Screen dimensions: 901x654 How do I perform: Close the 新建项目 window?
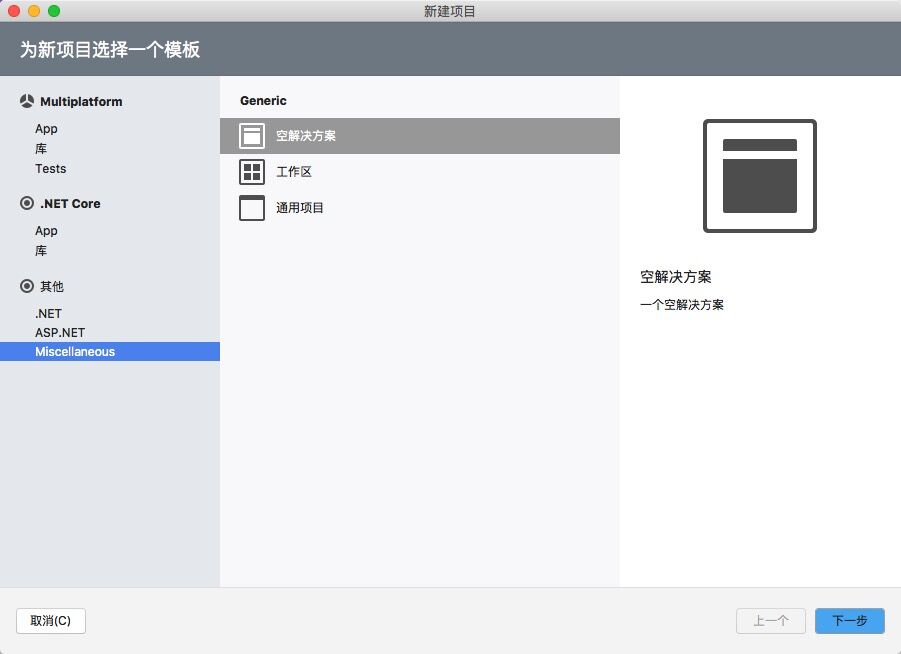[x=14, y=11]
